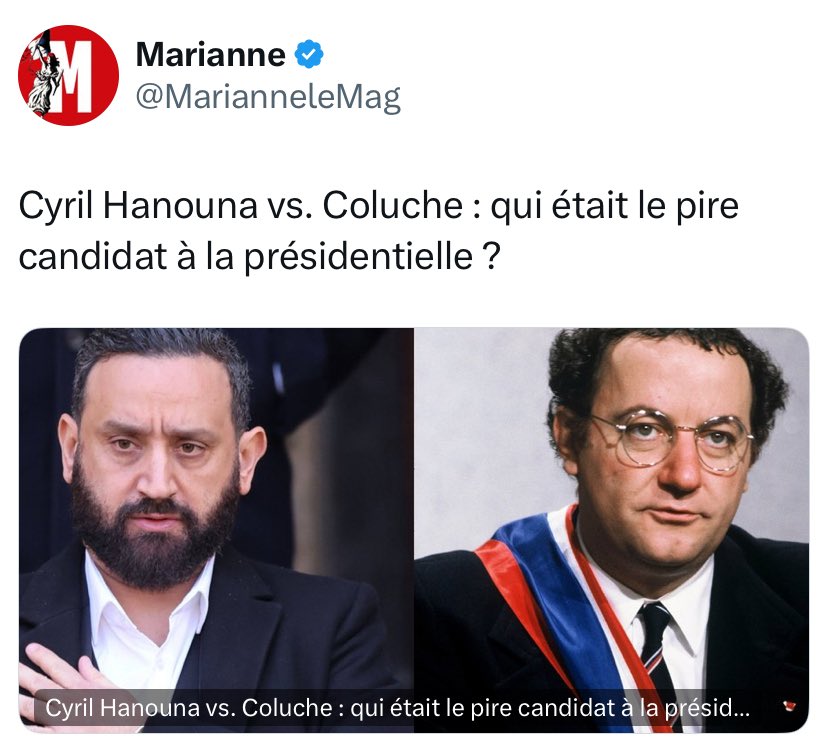Image resolution: width=828 pixels, height=745 pixels.
Task: Click the white M letter in the logo
Action: coord(77,76)
